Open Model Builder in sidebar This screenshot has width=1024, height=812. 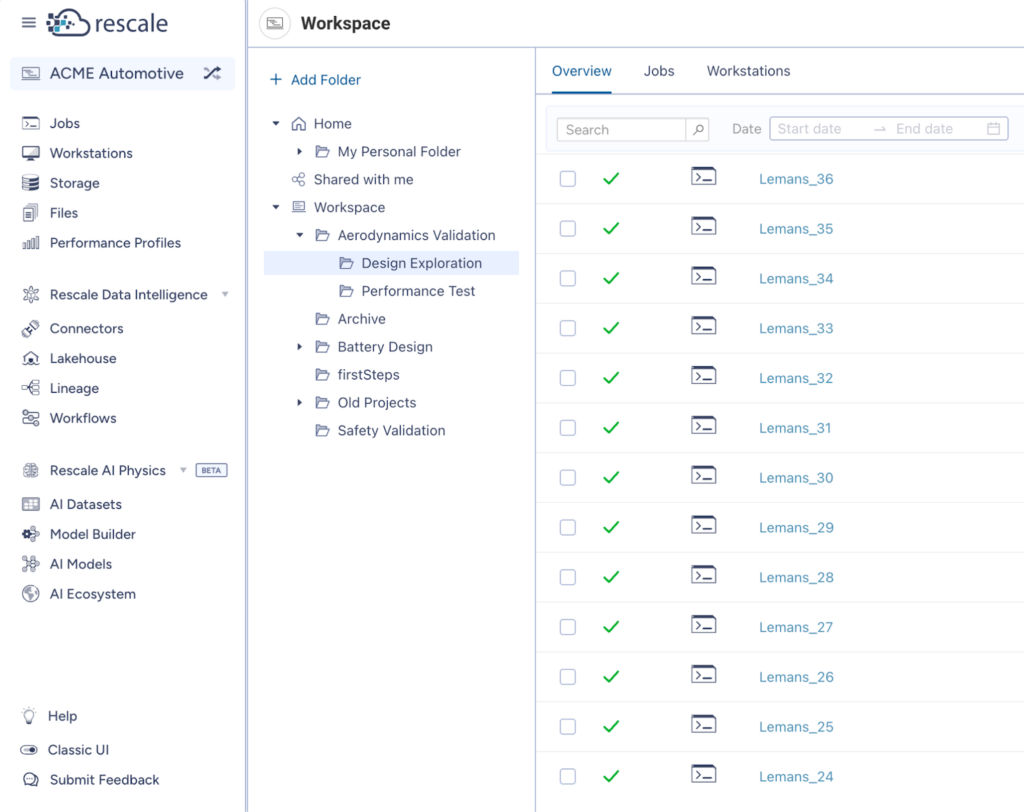[x=92, y=534]
